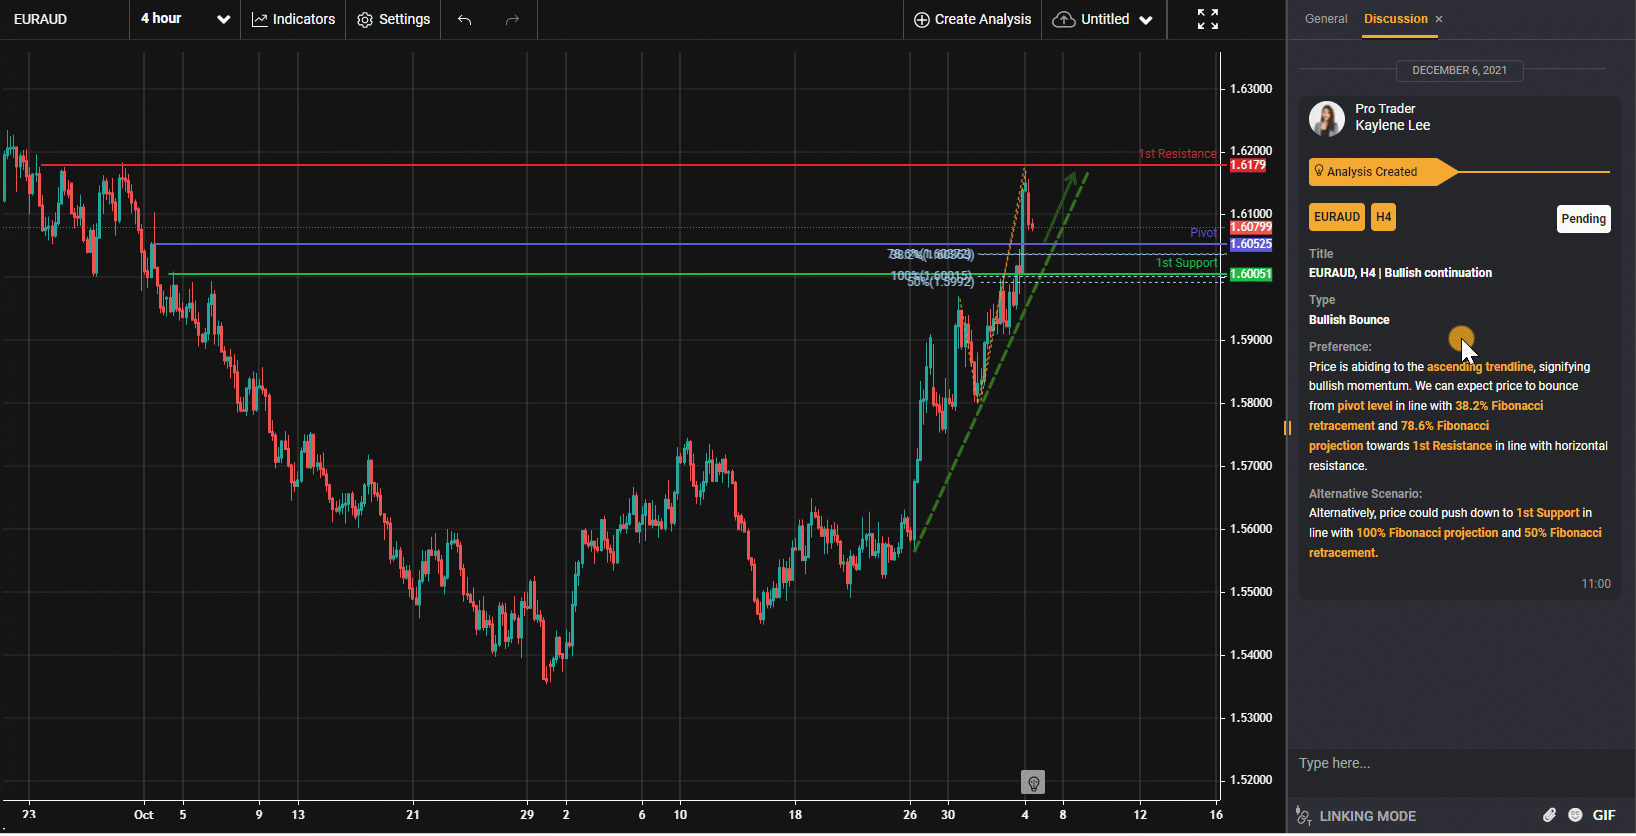Click the 1.60799 current price label
This screenshot has width=1636, height=836.
tap(1251, 228)
